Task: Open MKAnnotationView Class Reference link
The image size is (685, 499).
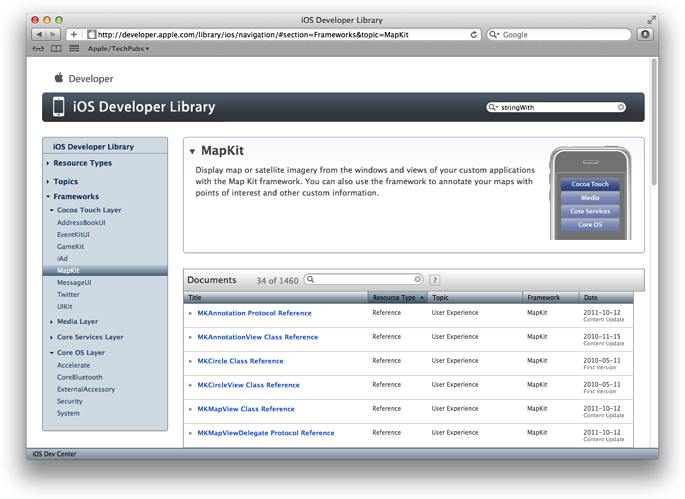Action: click(x=258, y=337)
